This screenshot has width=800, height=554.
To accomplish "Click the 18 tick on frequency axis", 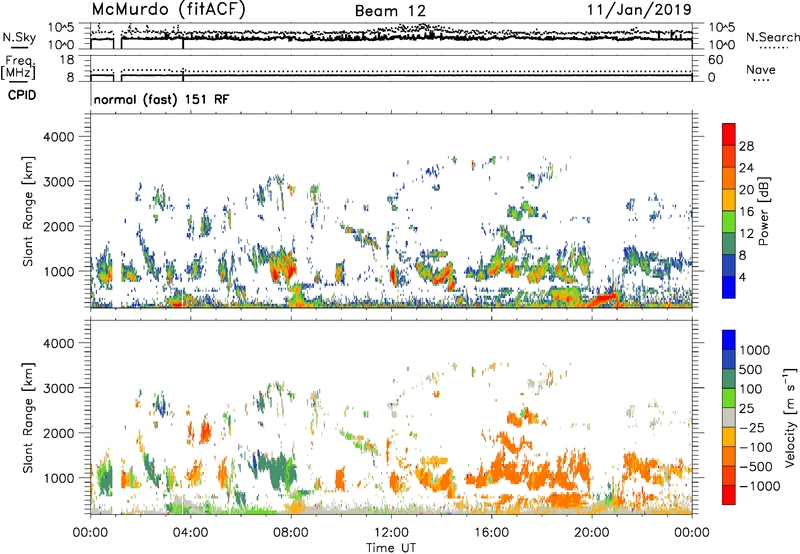I will tap(67, 60).
